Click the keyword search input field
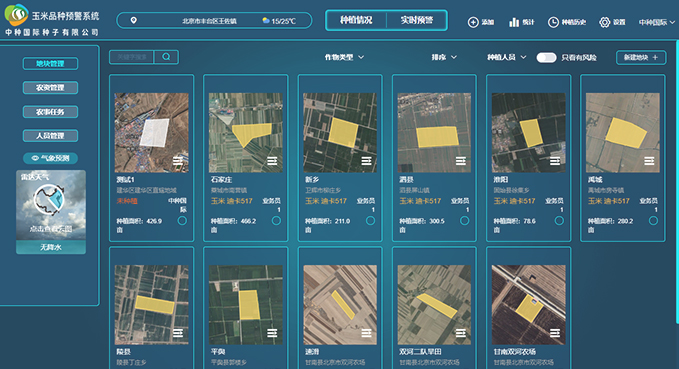 [x=132, y=57]
